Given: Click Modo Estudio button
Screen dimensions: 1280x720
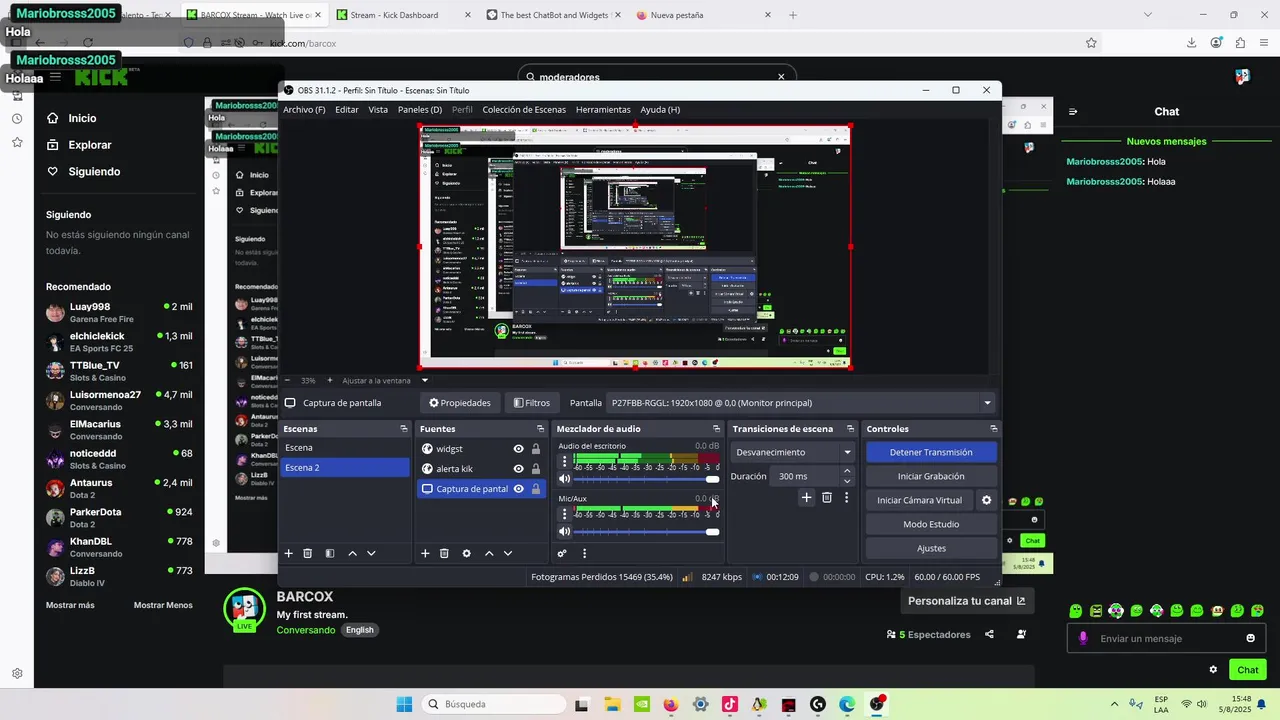Looking at the screenshot, I should [931, 524].
